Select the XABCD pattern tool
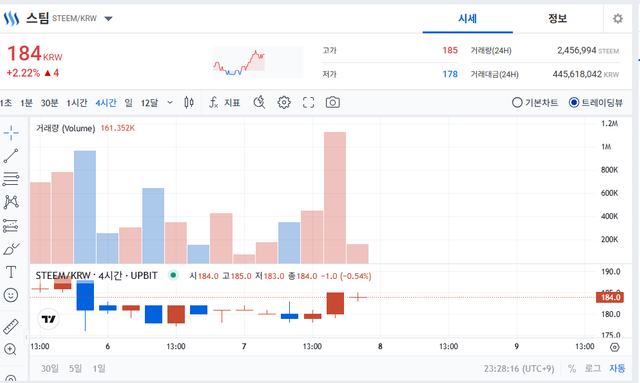The width and height of the screenshot is (640, 383). (x=11, y=202)
